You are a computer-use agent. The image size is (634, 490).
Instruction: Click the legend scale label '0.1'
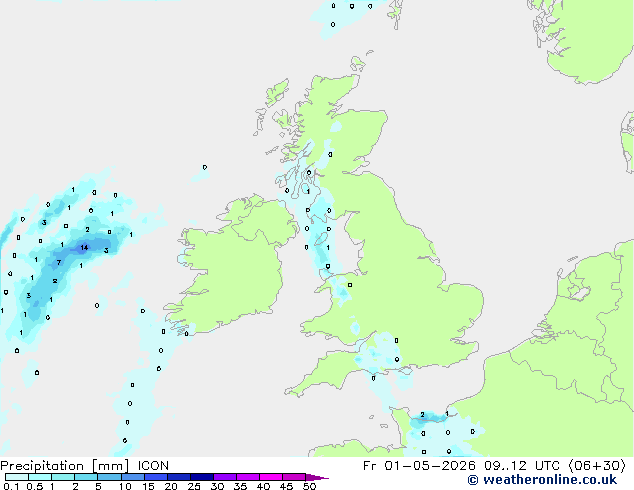(11, 486)
